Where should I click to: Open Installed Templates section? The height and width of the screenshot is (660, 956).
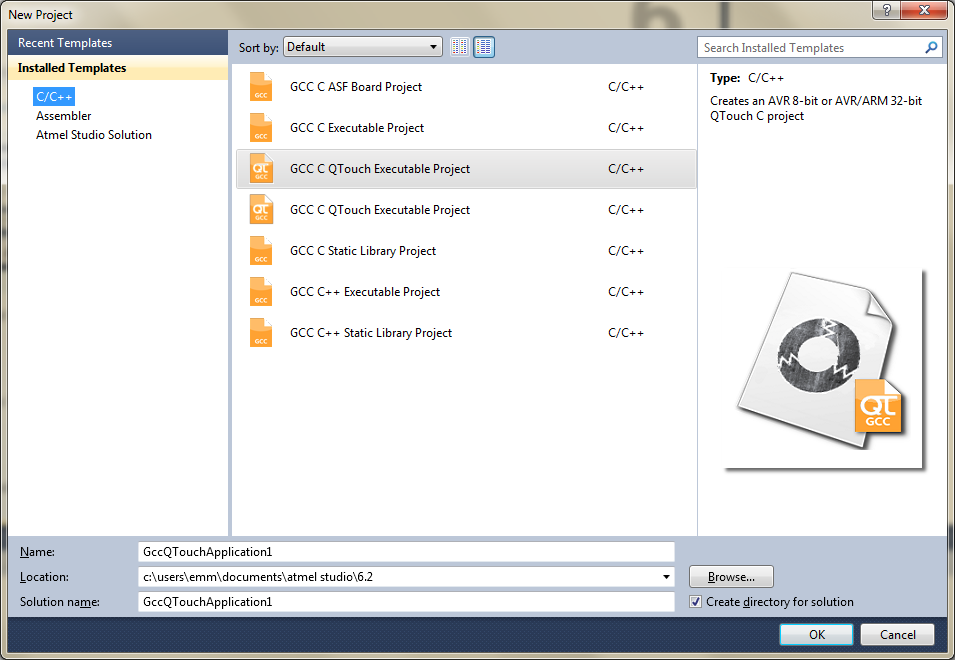point(118,68)
